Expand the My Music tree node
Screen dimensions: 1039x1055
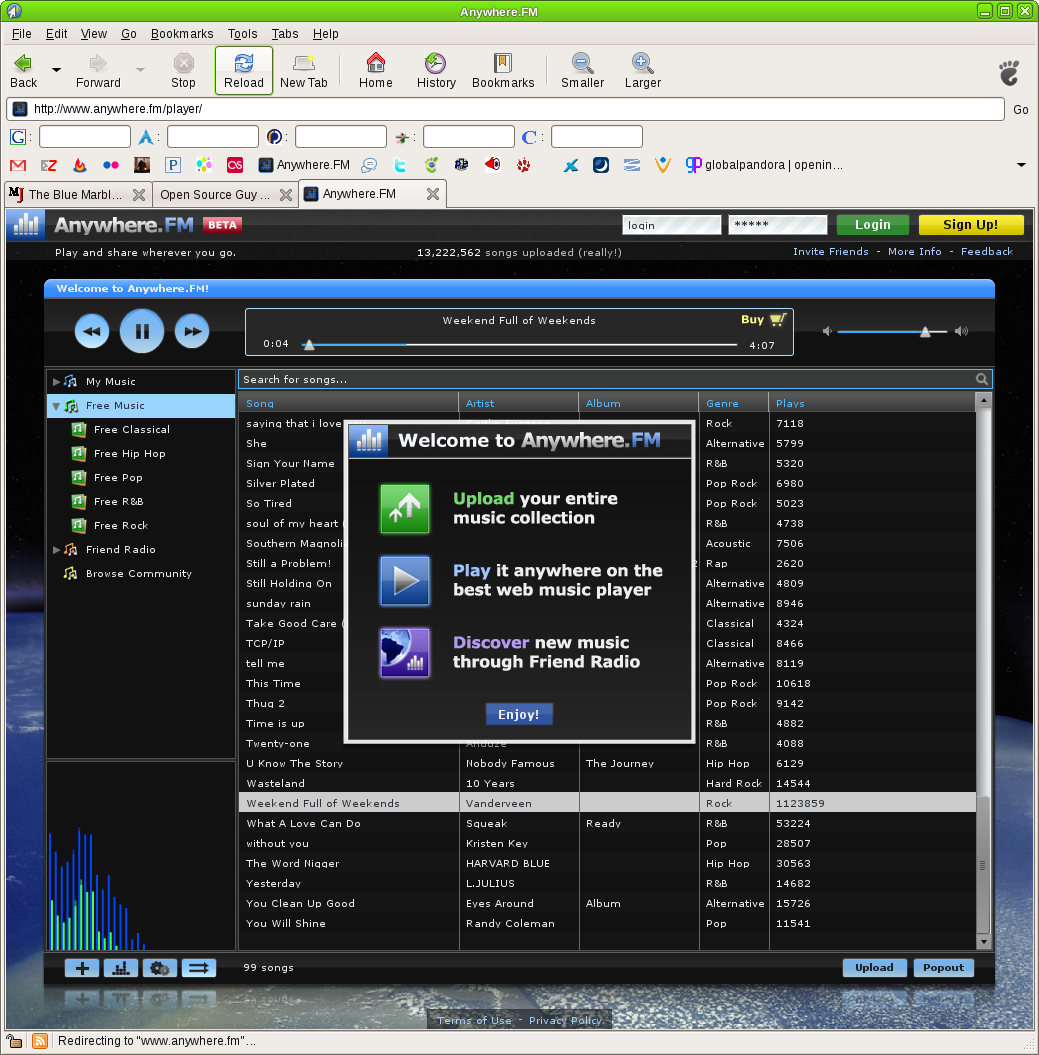point(57,382)
